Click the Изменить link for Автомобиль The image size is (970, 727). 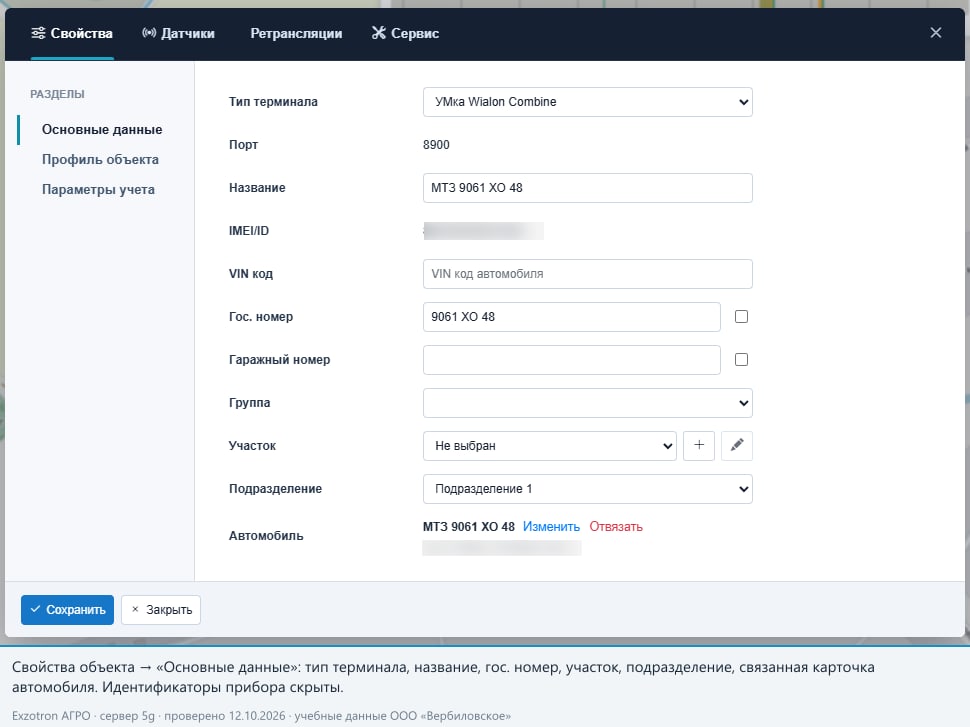point(551,527)
